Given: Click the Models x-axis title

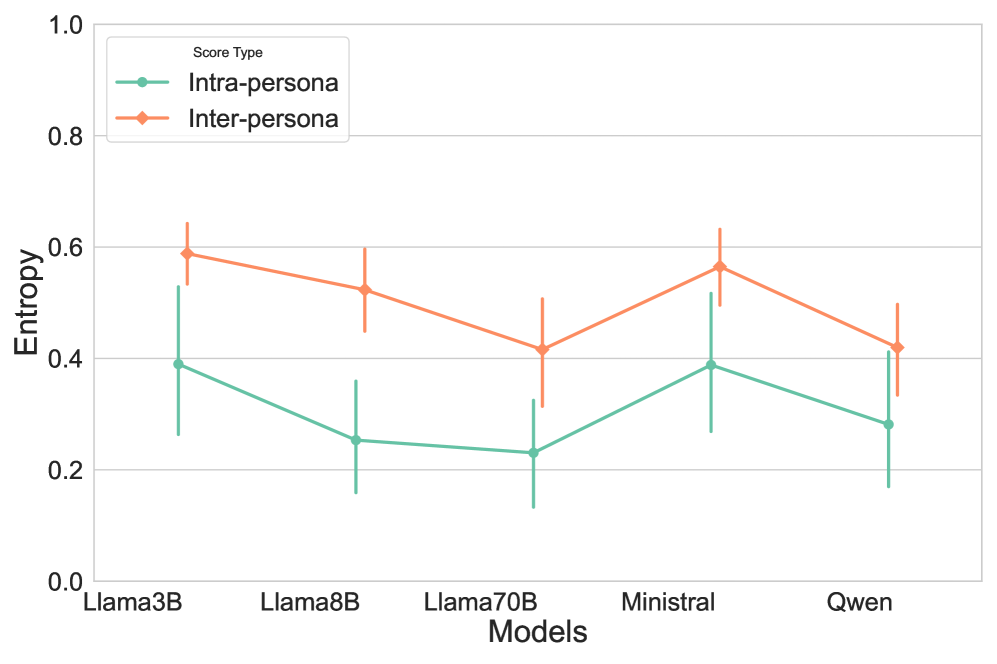Looking at the screenshot, I should click(x=537, y=633).
